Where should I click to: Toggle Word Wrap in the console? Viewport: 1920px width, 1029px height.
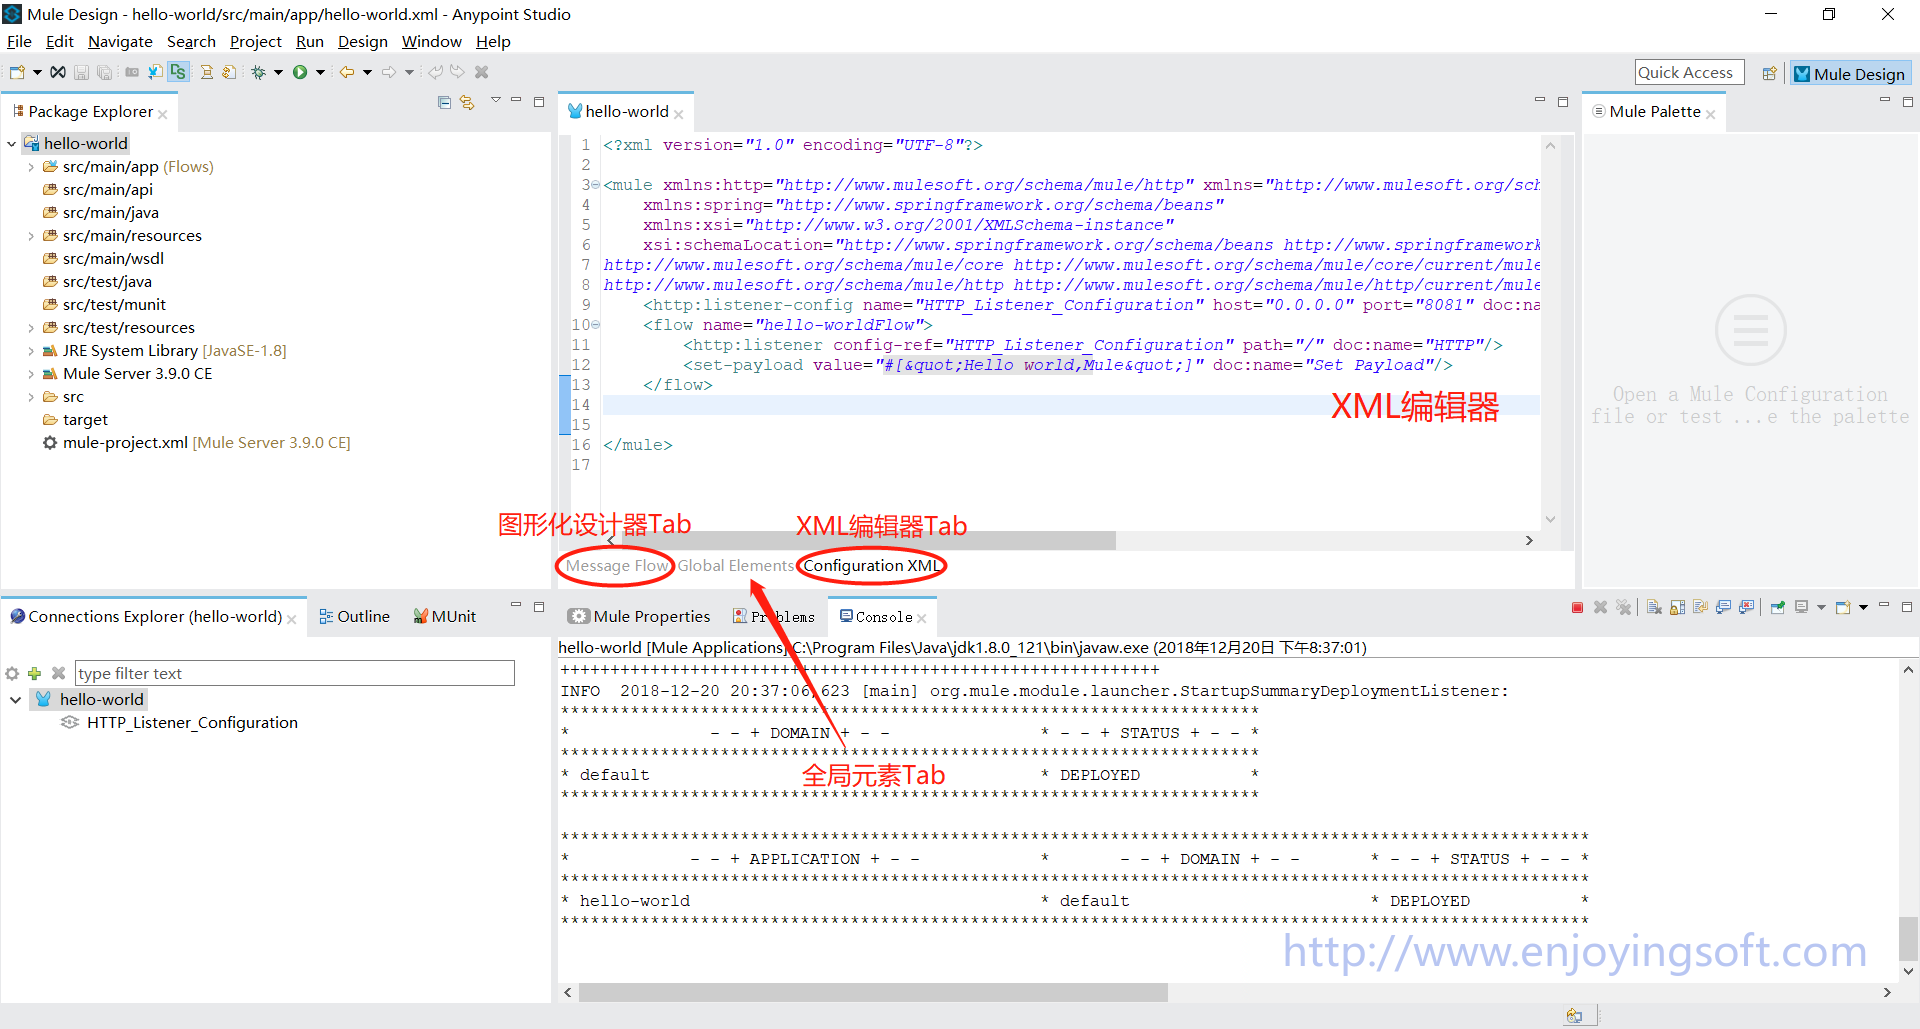click(1700, 607)
